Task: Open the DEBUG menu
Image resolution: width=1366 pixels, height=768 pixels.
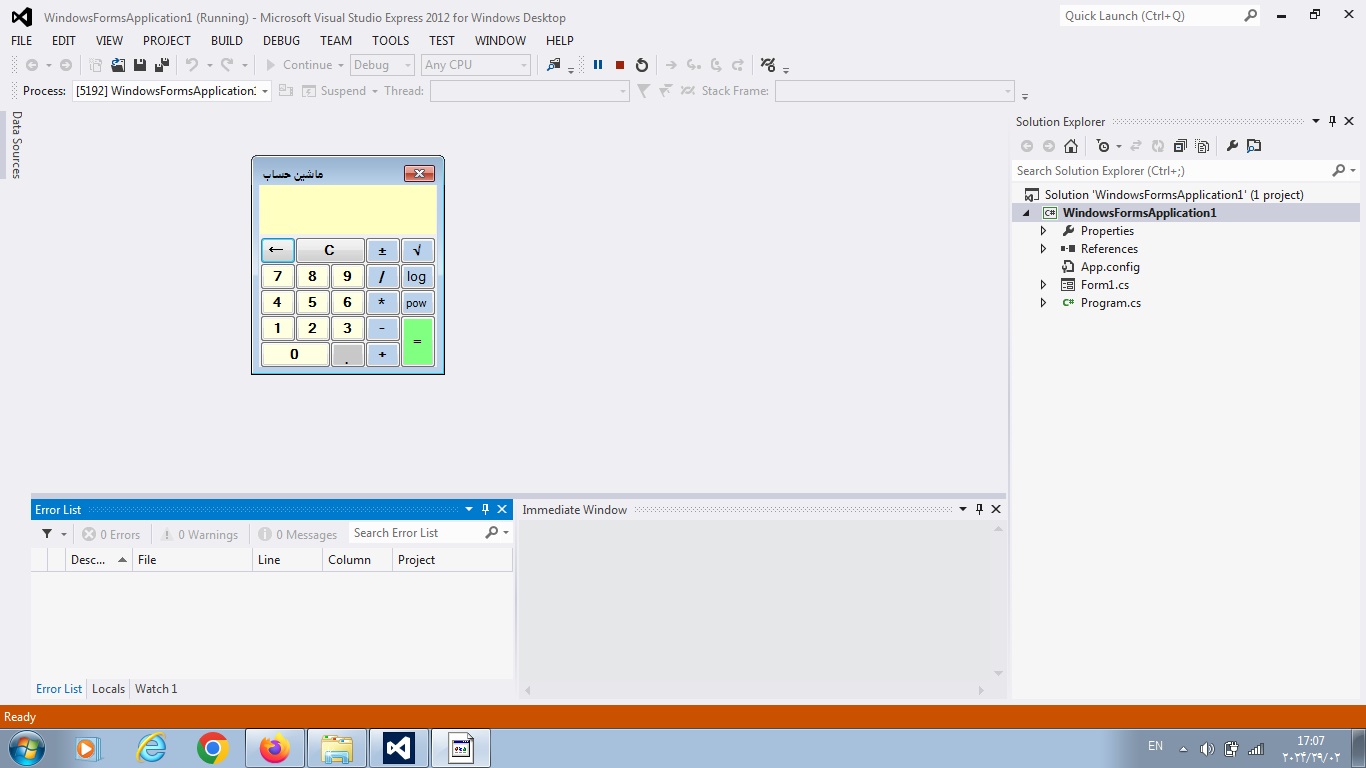Action: (x=281, y=41)
